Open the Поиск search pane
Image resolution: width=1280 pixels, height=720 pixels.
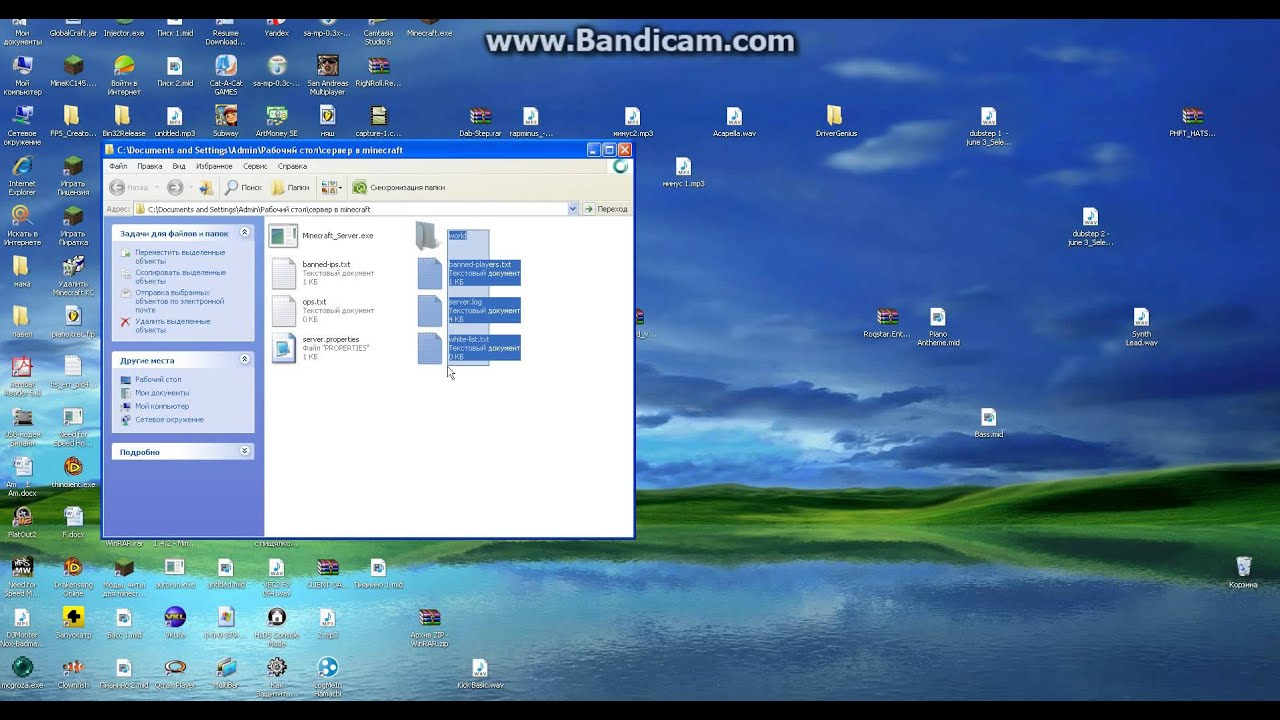tap(243, 187)
